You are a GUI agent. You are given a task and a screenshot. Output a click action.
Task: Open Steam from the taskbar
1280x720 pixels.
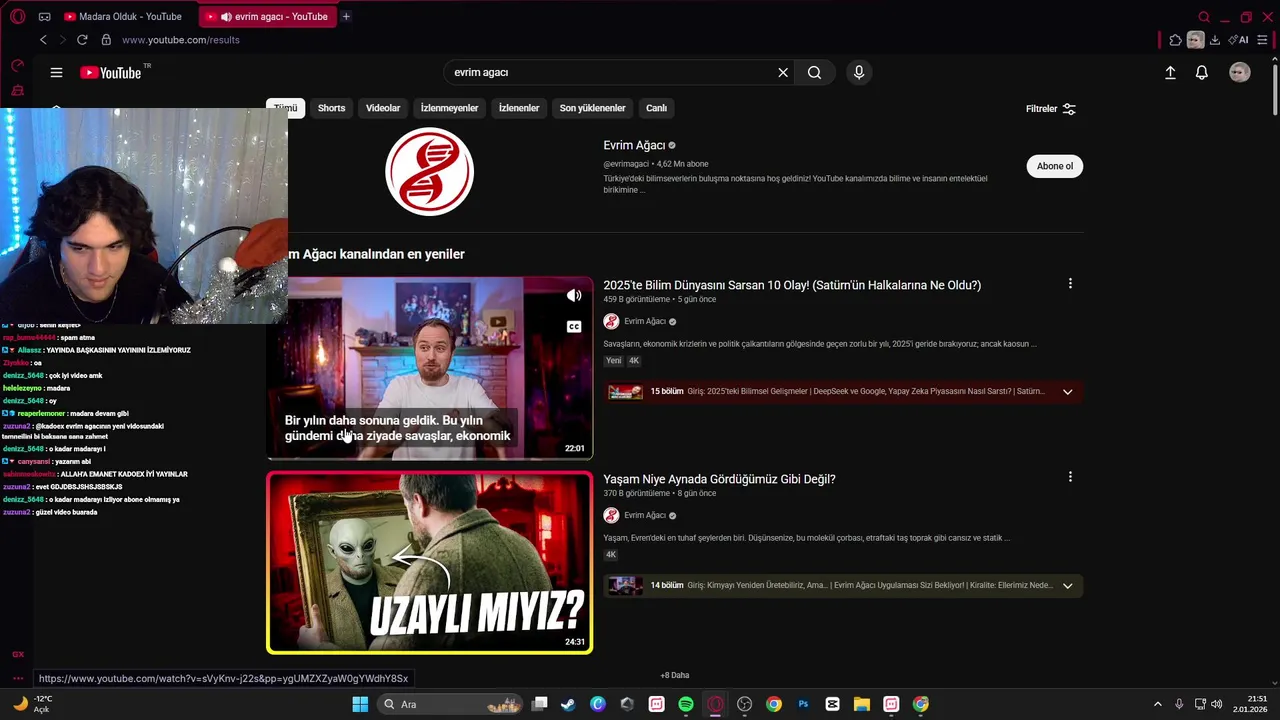click(568, 704)
